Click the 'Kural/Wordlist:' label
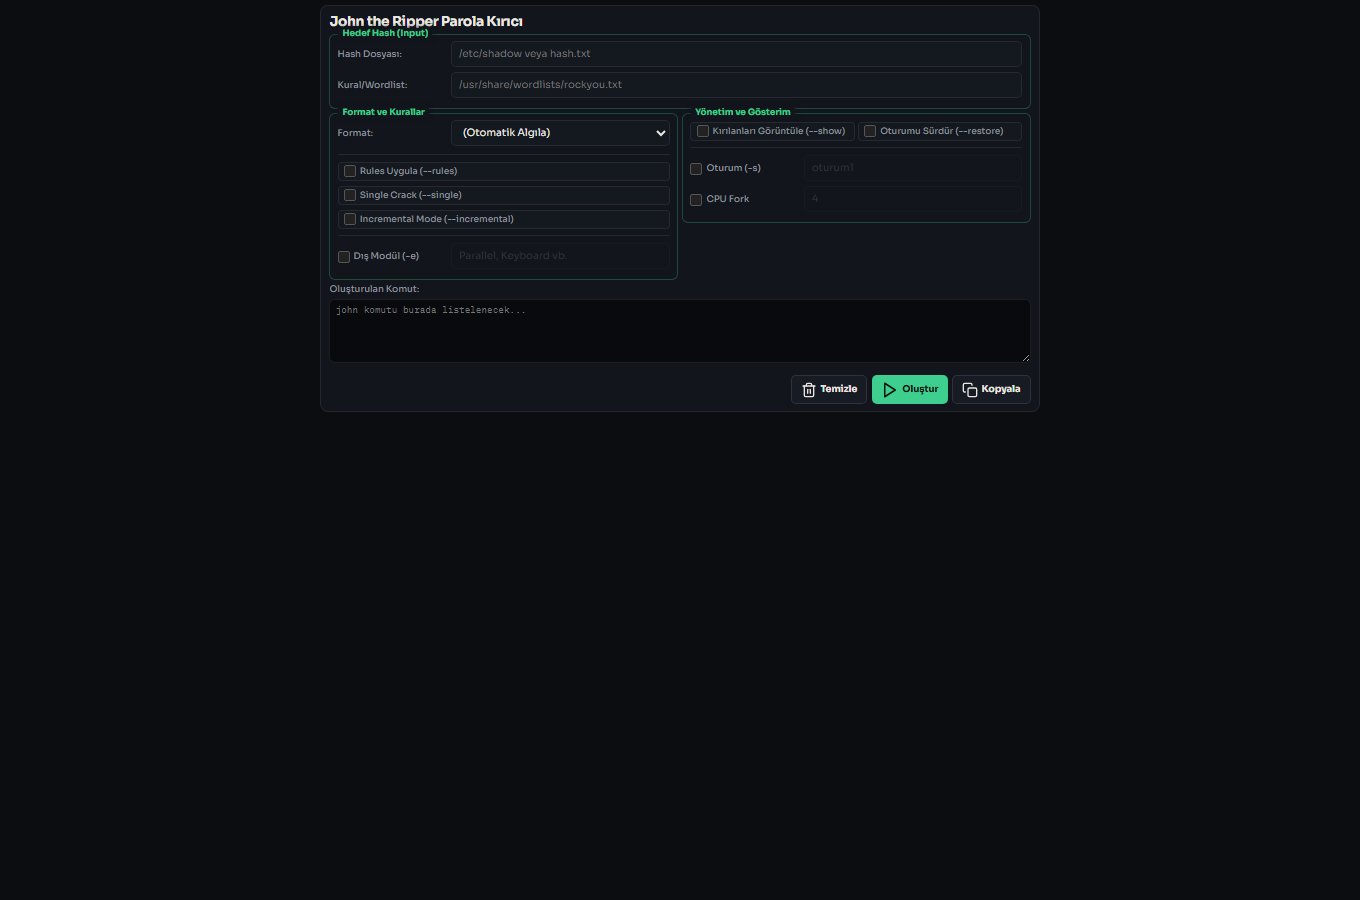The width and height of the screenshot is (1360, 900). (372, 85)
